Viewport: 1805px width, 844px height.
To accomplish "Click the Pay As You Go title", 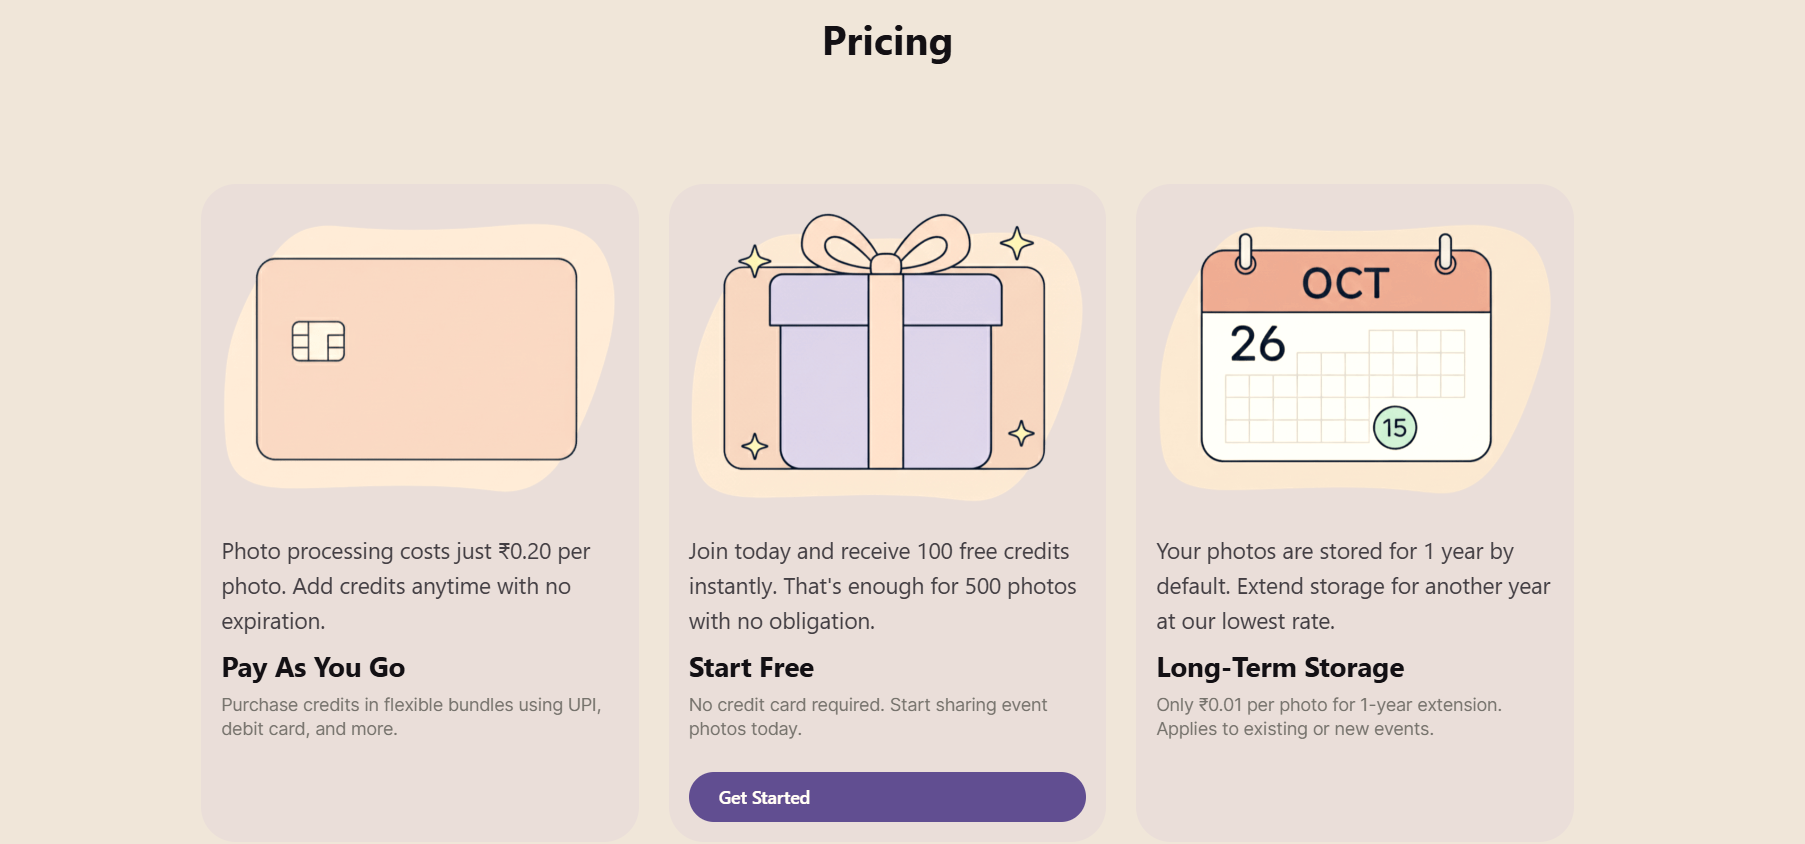I will 313,667.
